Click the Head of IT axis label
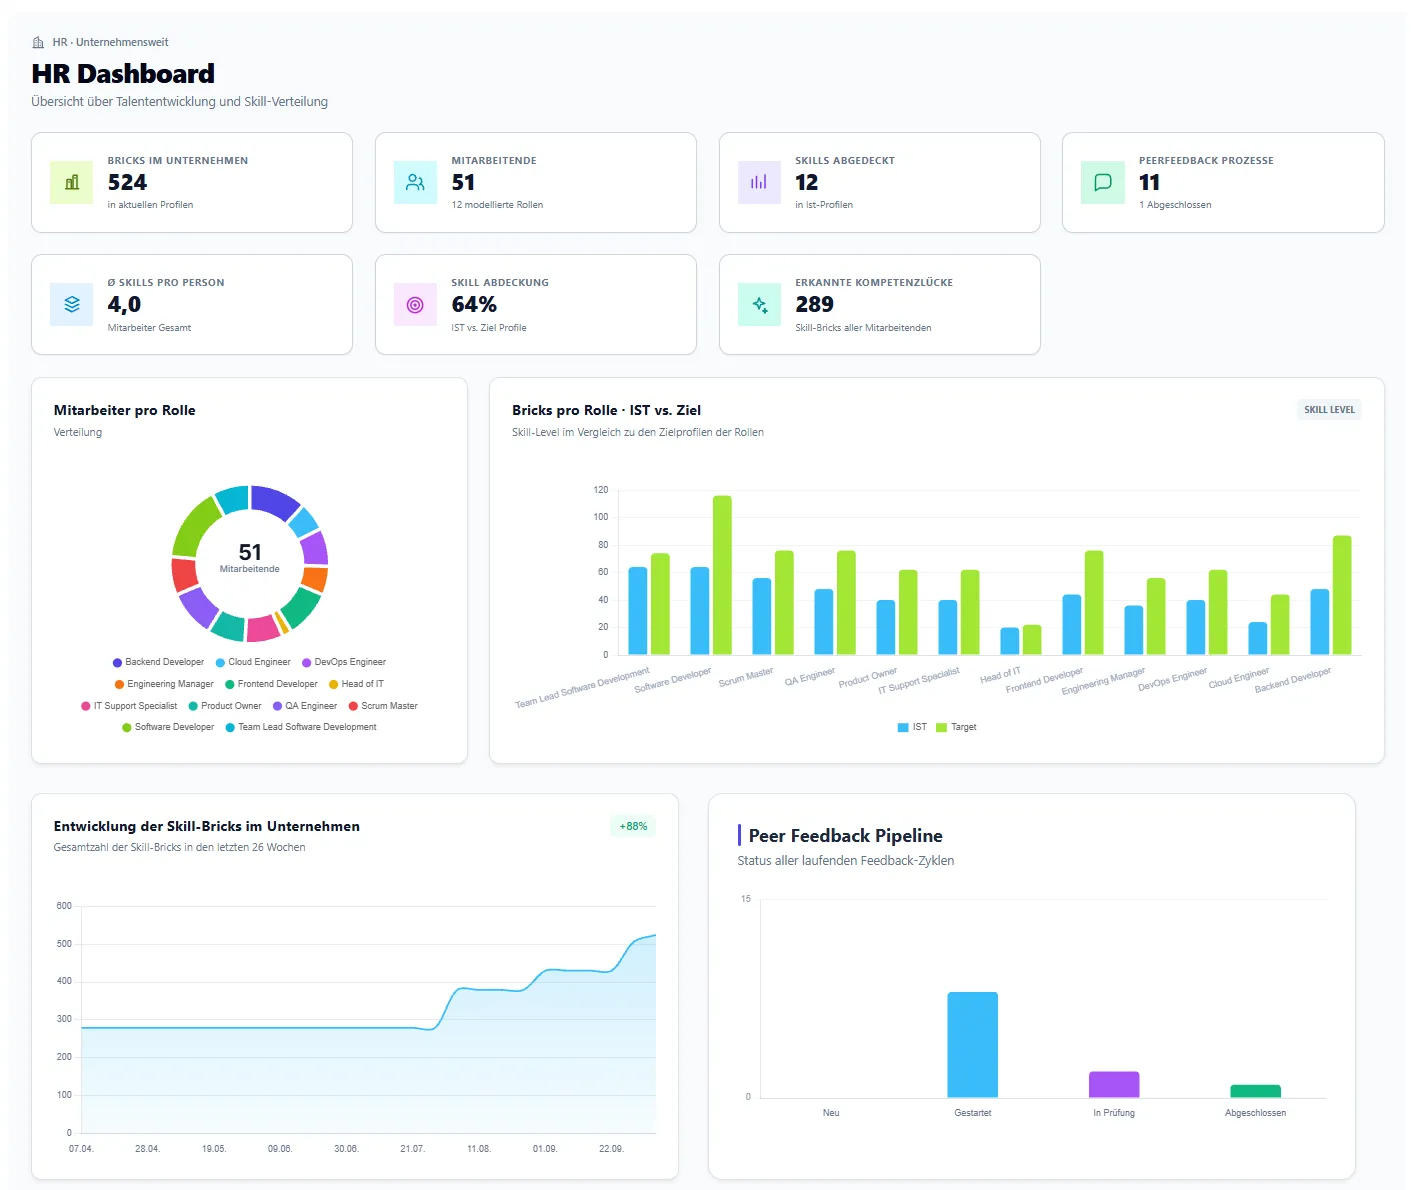The image size is (1411, 1190). click(1000, 675)
